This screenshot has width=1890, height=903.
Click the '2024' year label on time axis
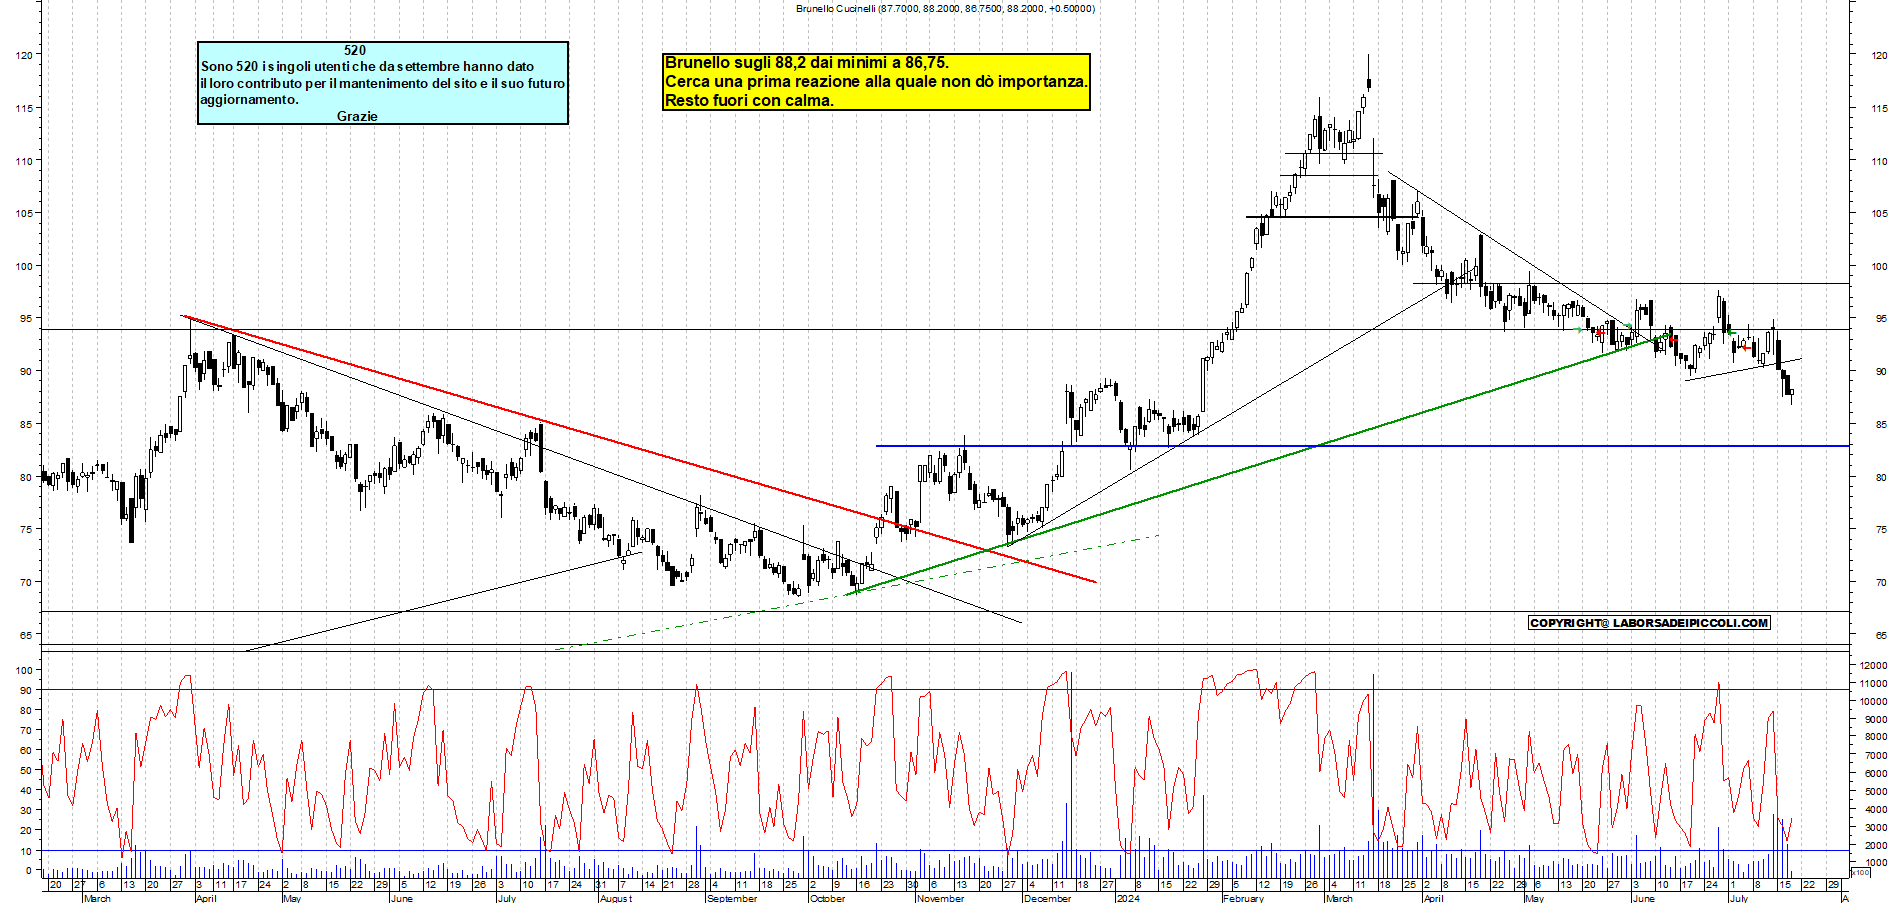tap(1128, 898)
